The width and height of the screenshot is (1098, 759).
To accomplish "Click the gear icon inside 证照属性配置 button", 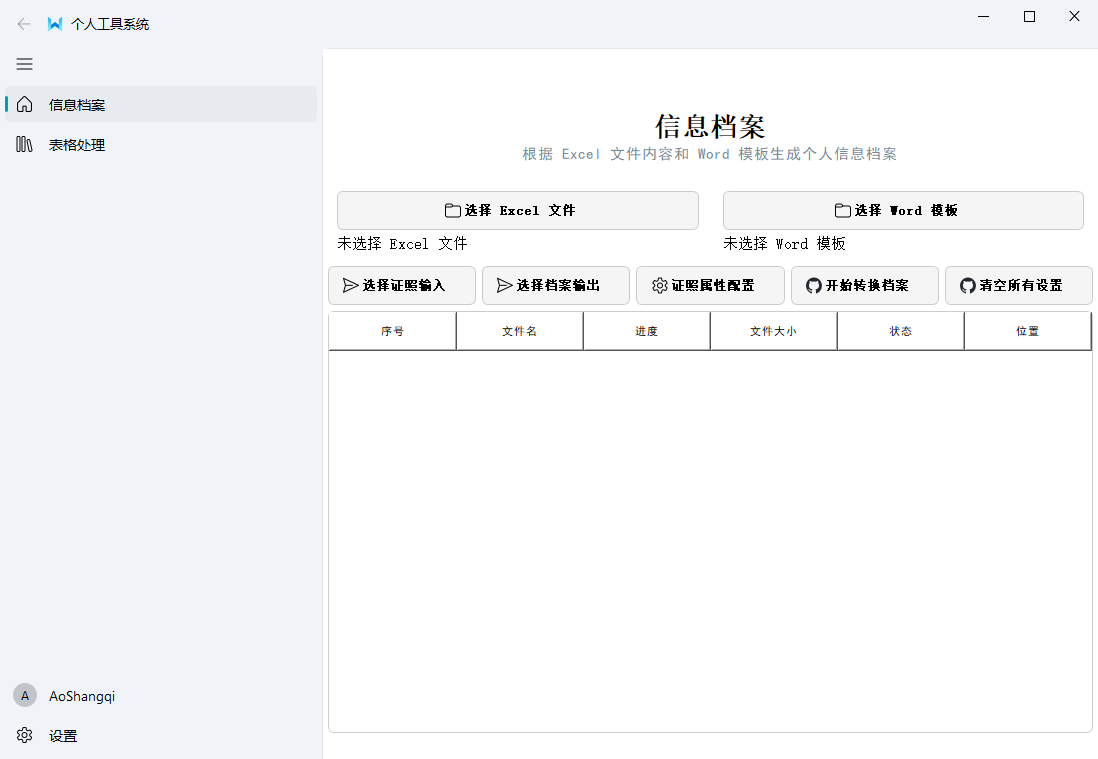I will click(x=659, y=285).
